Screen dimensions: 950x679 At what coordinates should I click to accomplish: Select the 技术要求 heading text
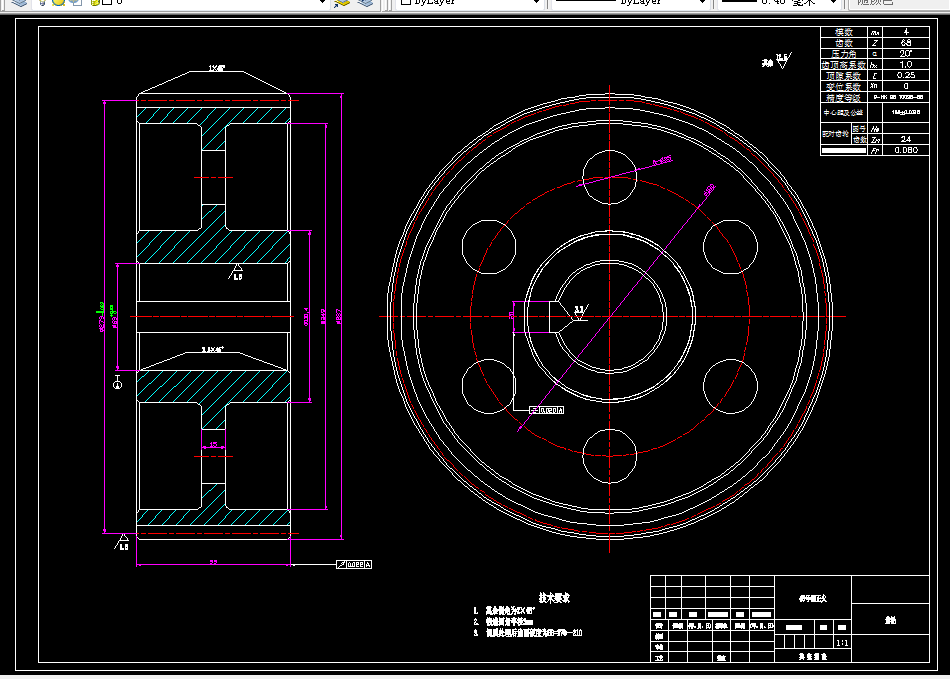(554, 598)
